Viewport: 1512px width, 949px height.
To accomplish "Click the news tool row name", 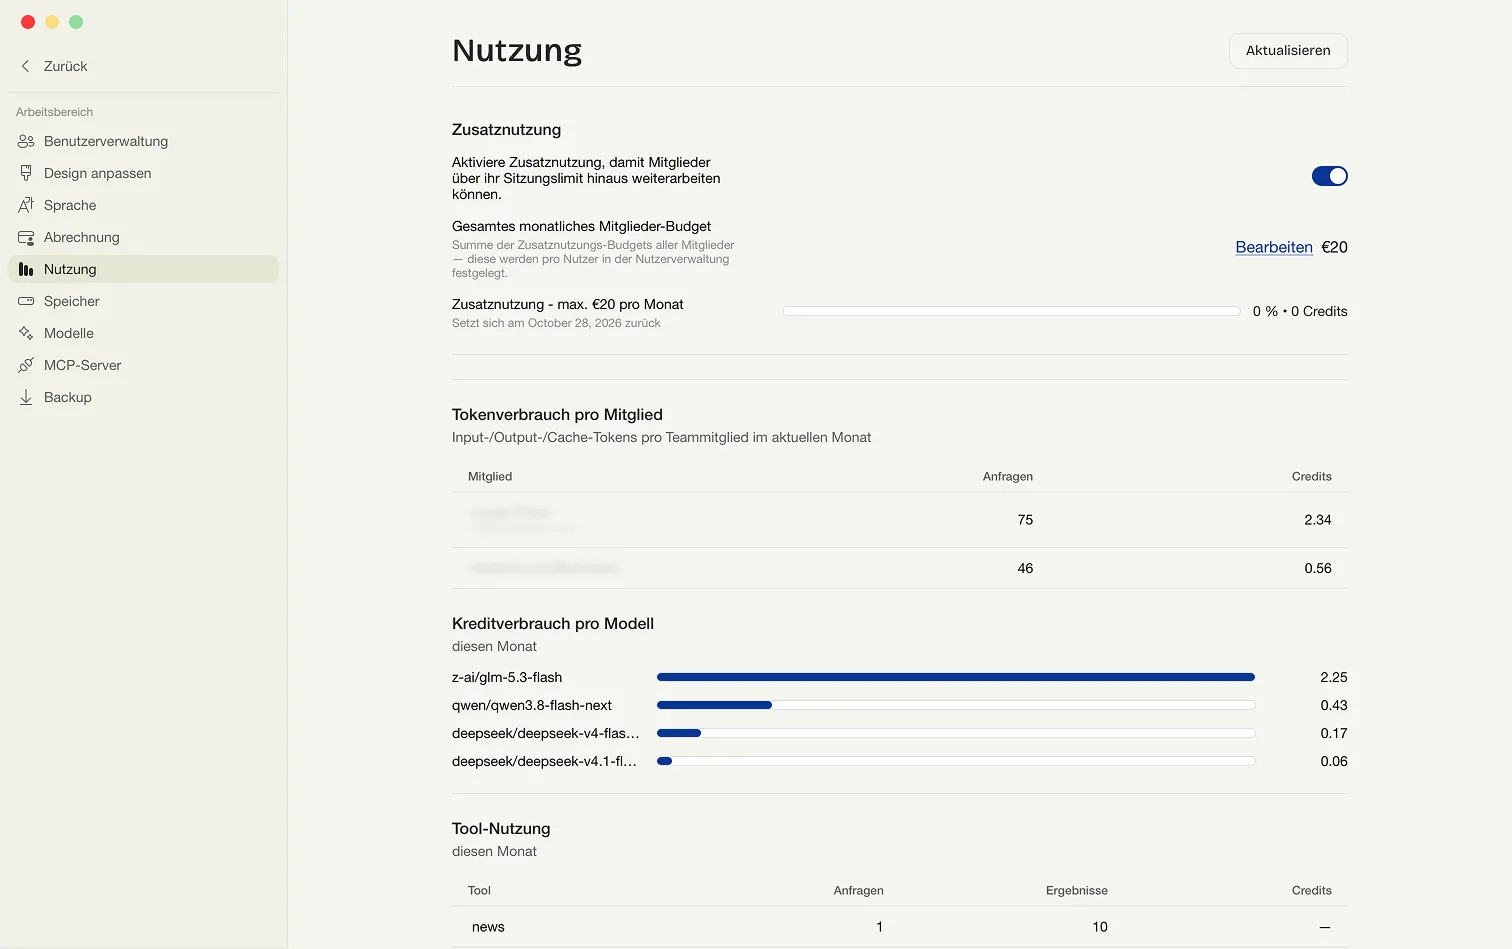I will [488, 927].
